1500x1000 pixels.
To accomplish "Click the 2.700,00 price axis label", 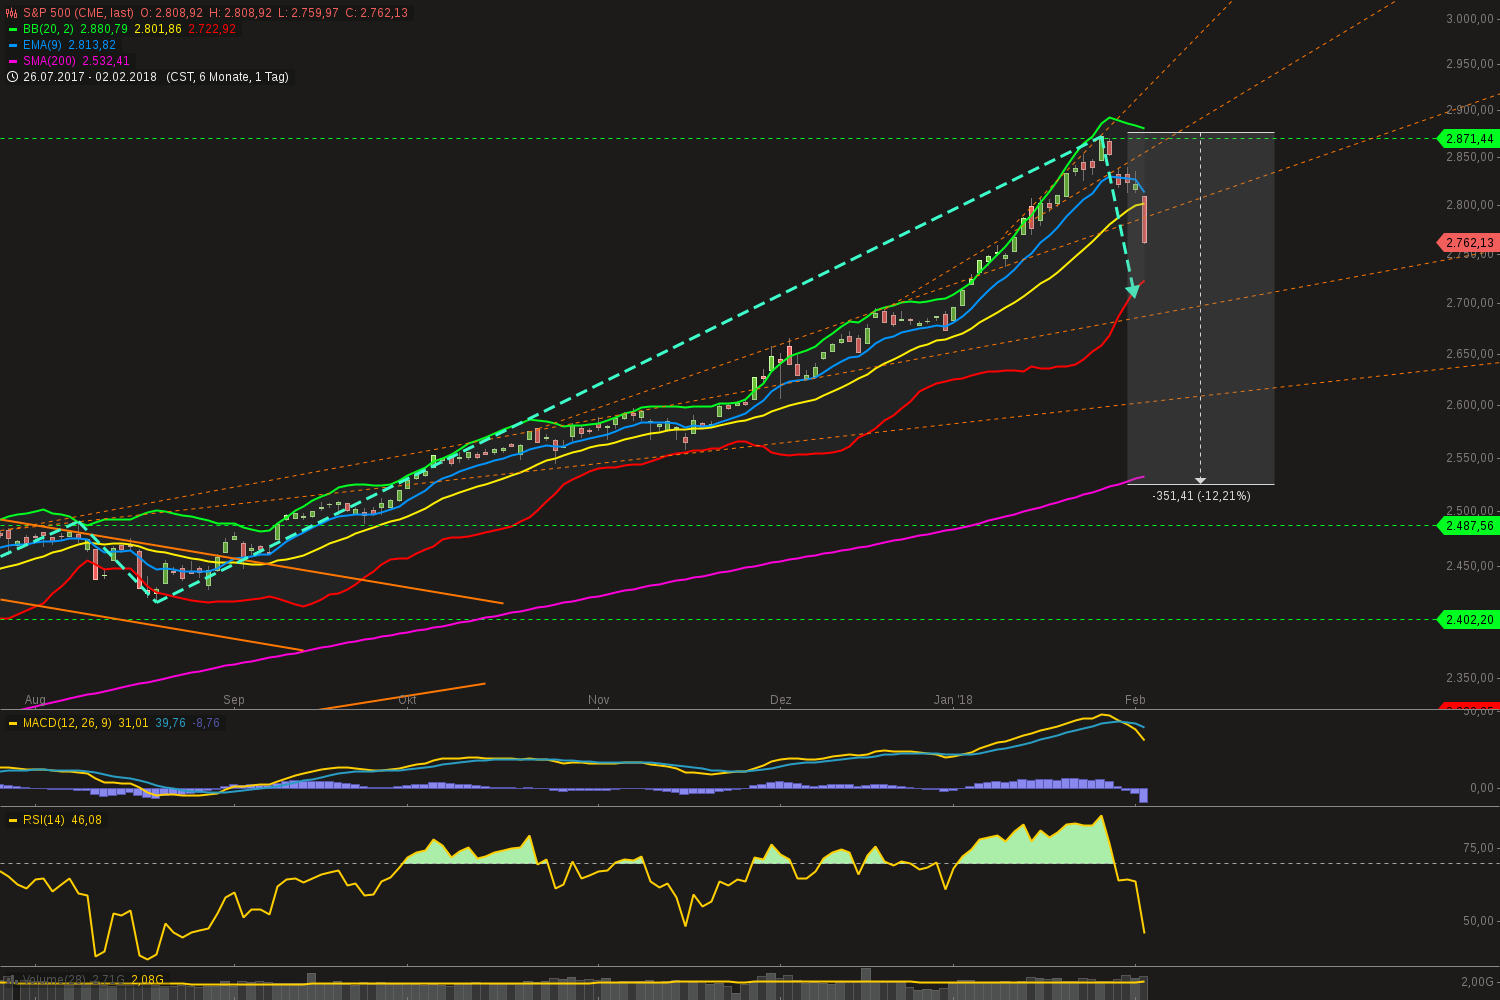I will tap(1470, 303).
